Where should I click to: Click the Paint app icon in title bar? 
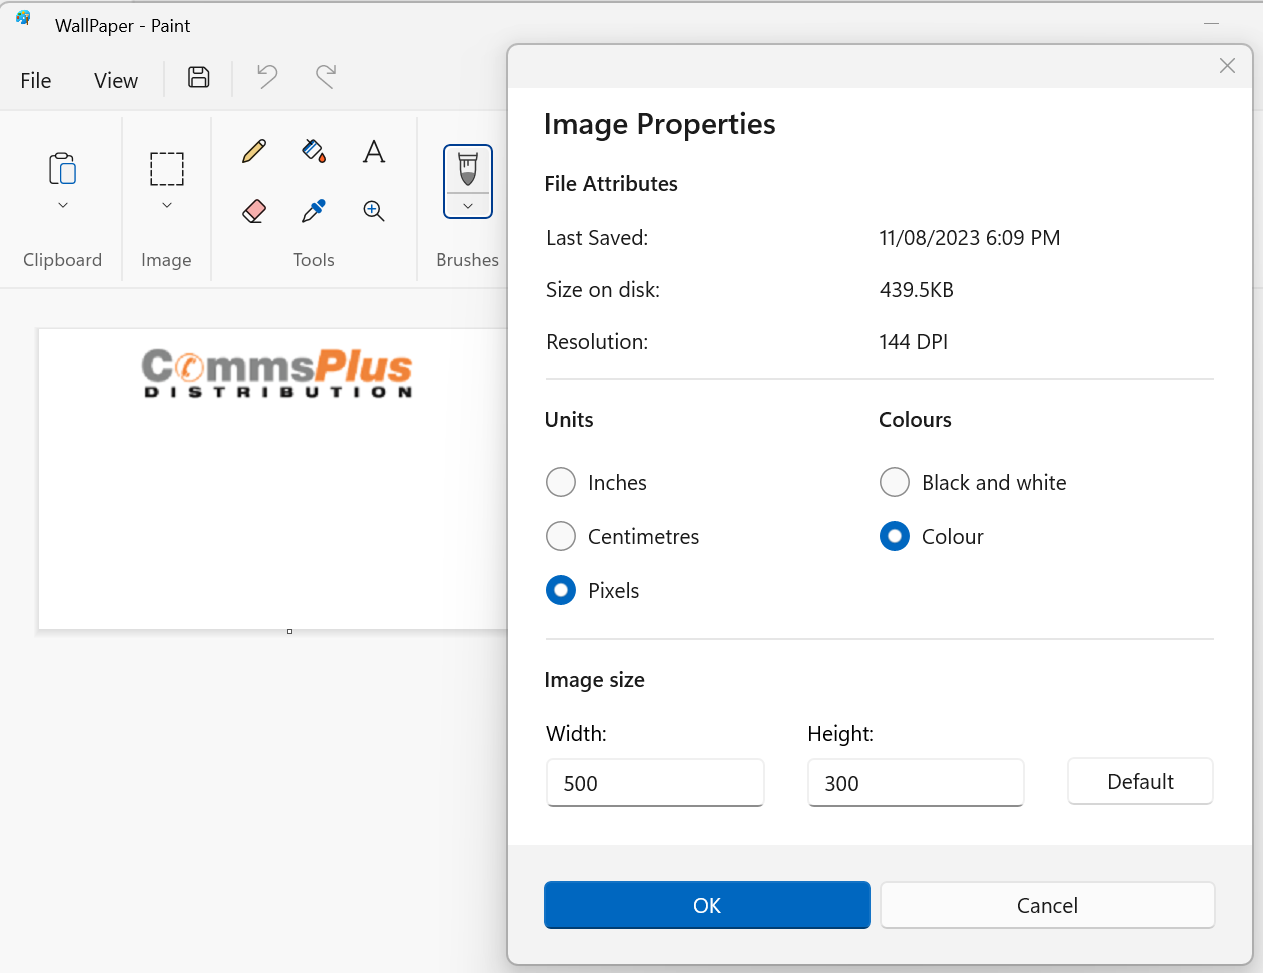tap(24, 18)
